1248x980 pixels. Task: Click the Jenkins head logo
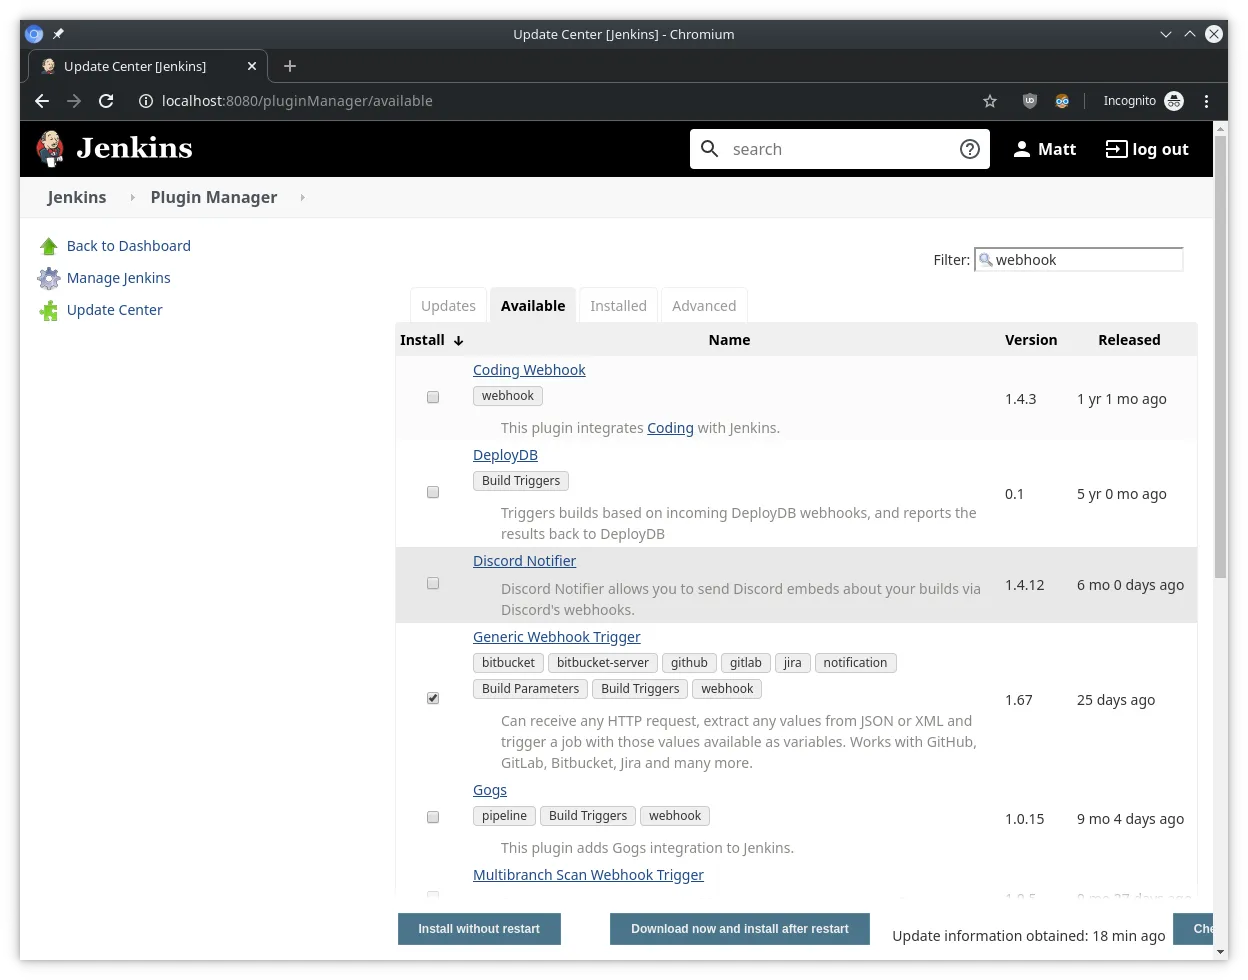[x=48, y=147]
